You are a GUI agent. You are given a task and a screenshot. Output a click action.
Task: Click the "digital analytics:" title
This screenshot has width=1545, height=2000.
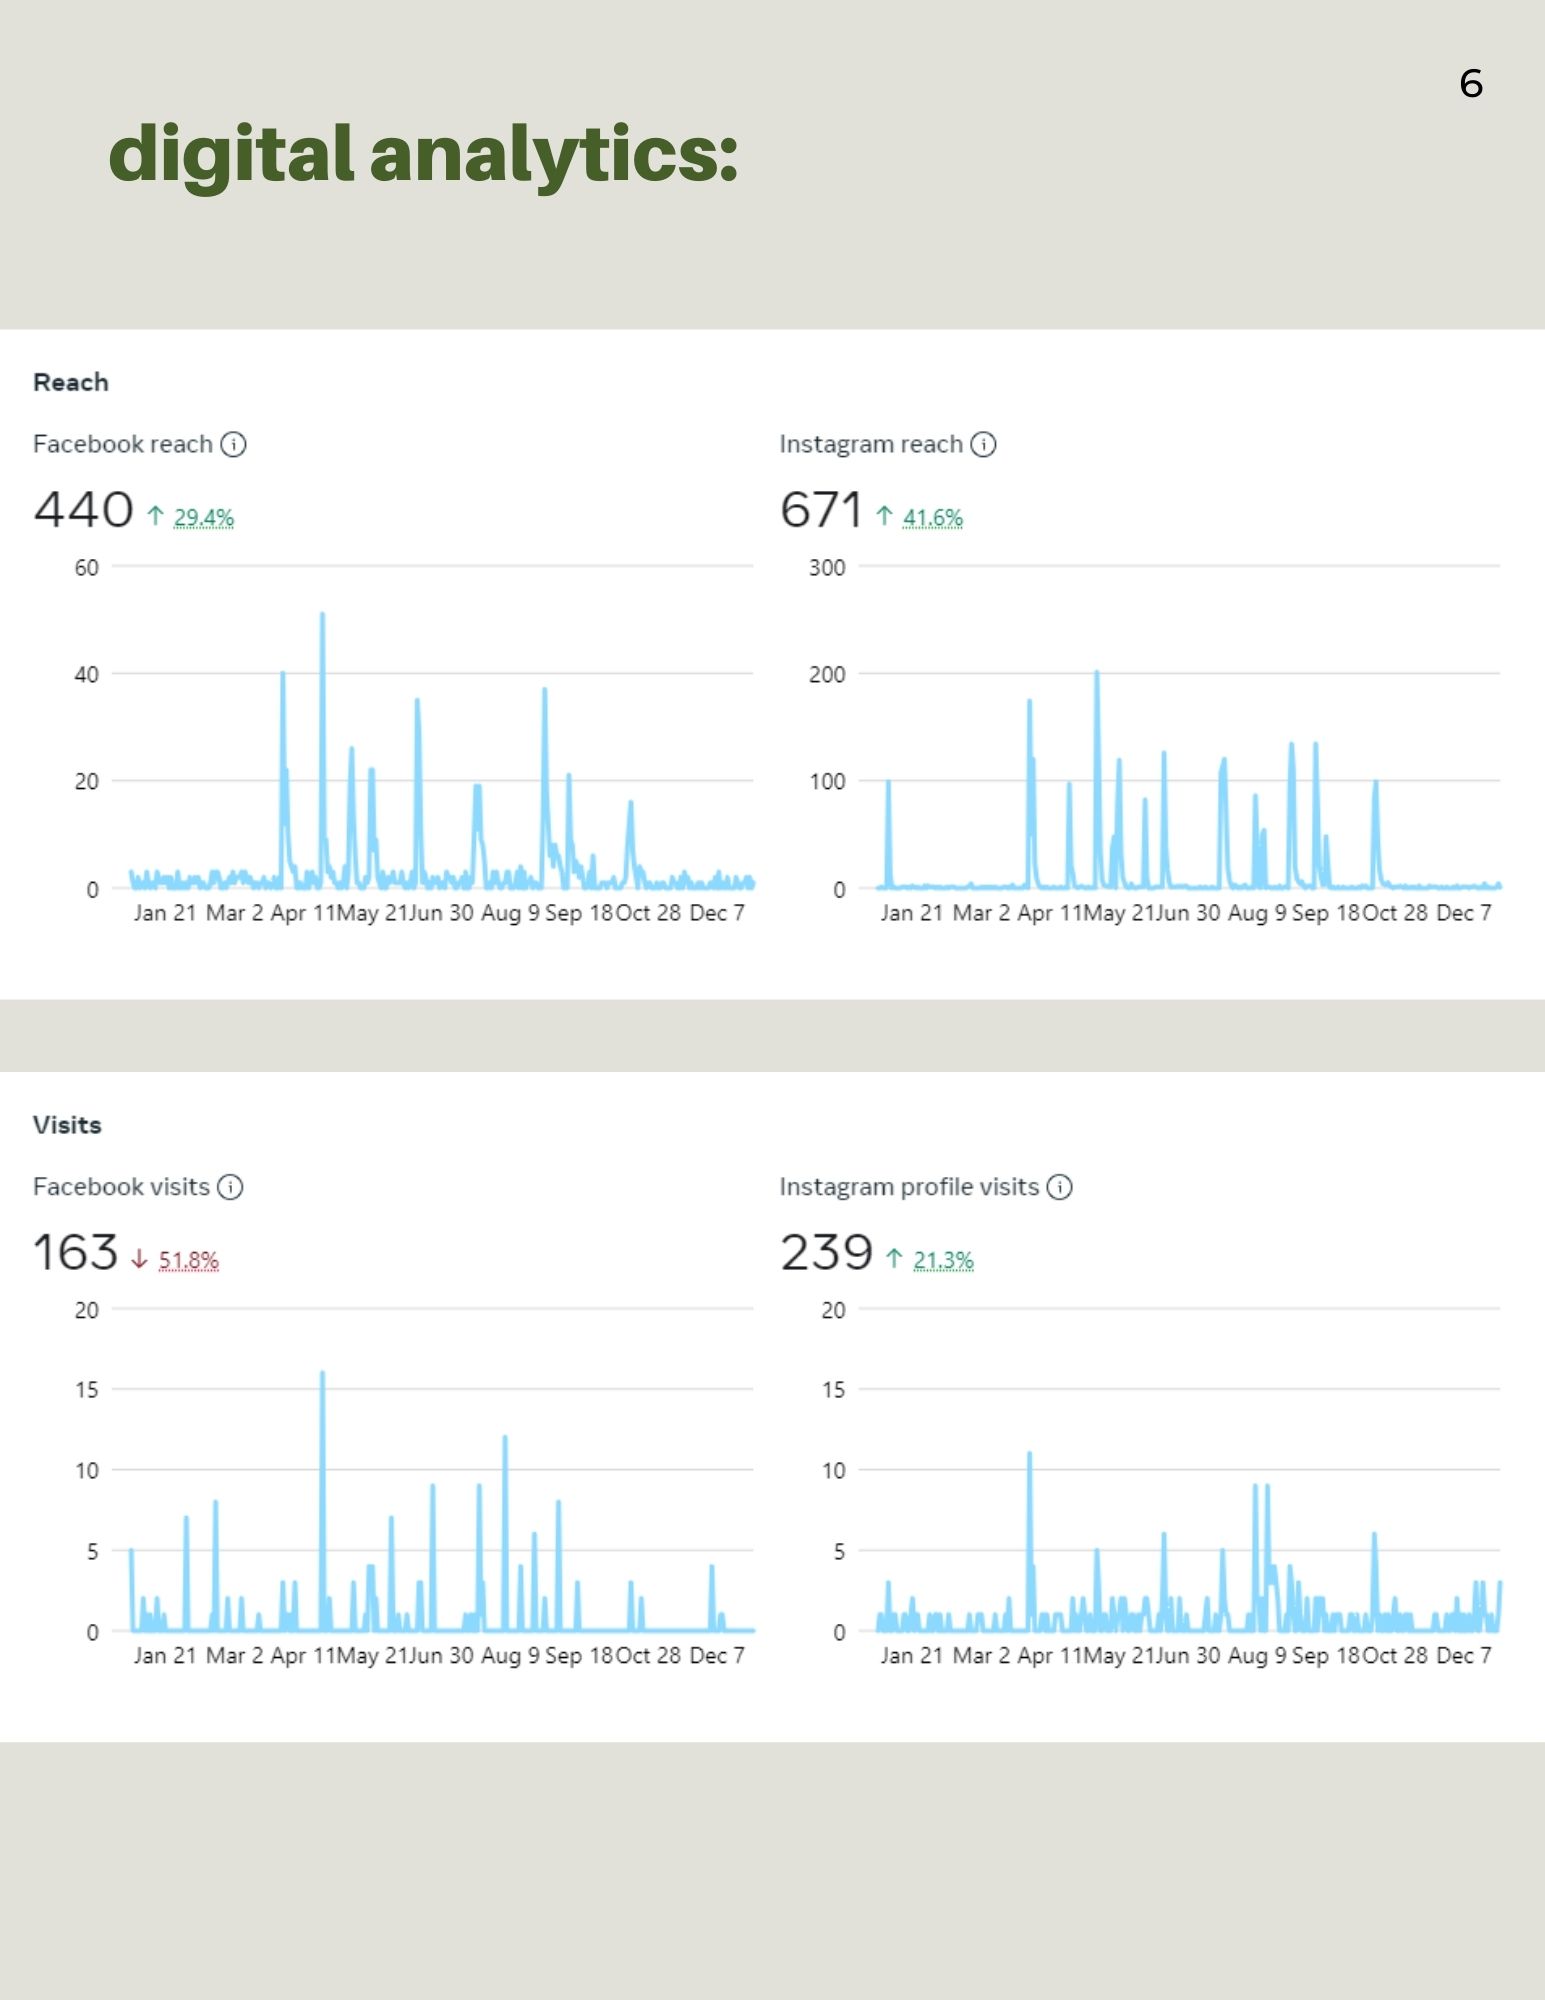(x=423, y=155)
